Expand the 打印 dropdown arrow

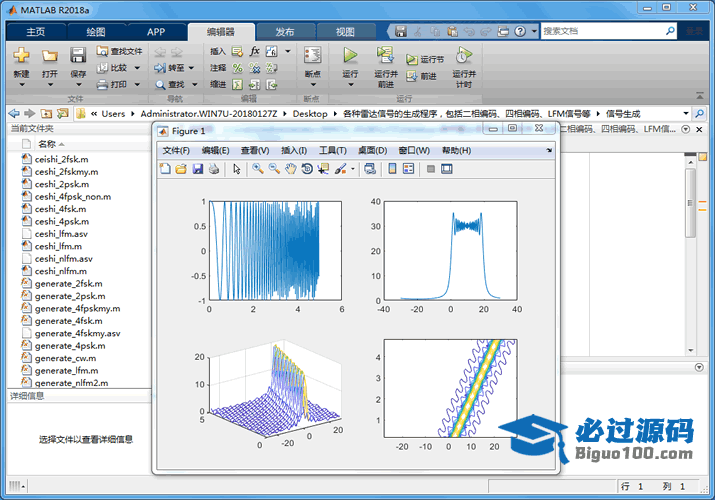coord(137,84)
